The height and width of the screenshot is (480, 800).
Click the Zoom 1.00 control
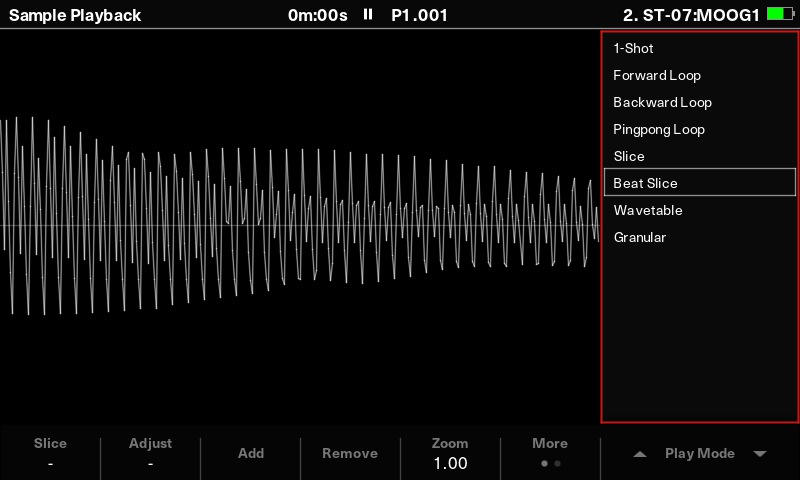tap(450, 453)
